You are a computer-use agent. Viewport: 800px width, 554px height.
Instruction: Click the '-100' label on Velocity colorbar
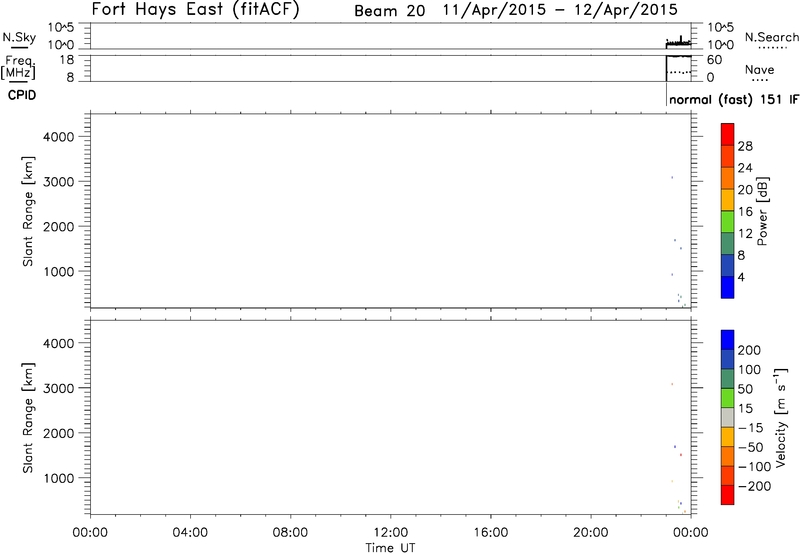[755, 467]
